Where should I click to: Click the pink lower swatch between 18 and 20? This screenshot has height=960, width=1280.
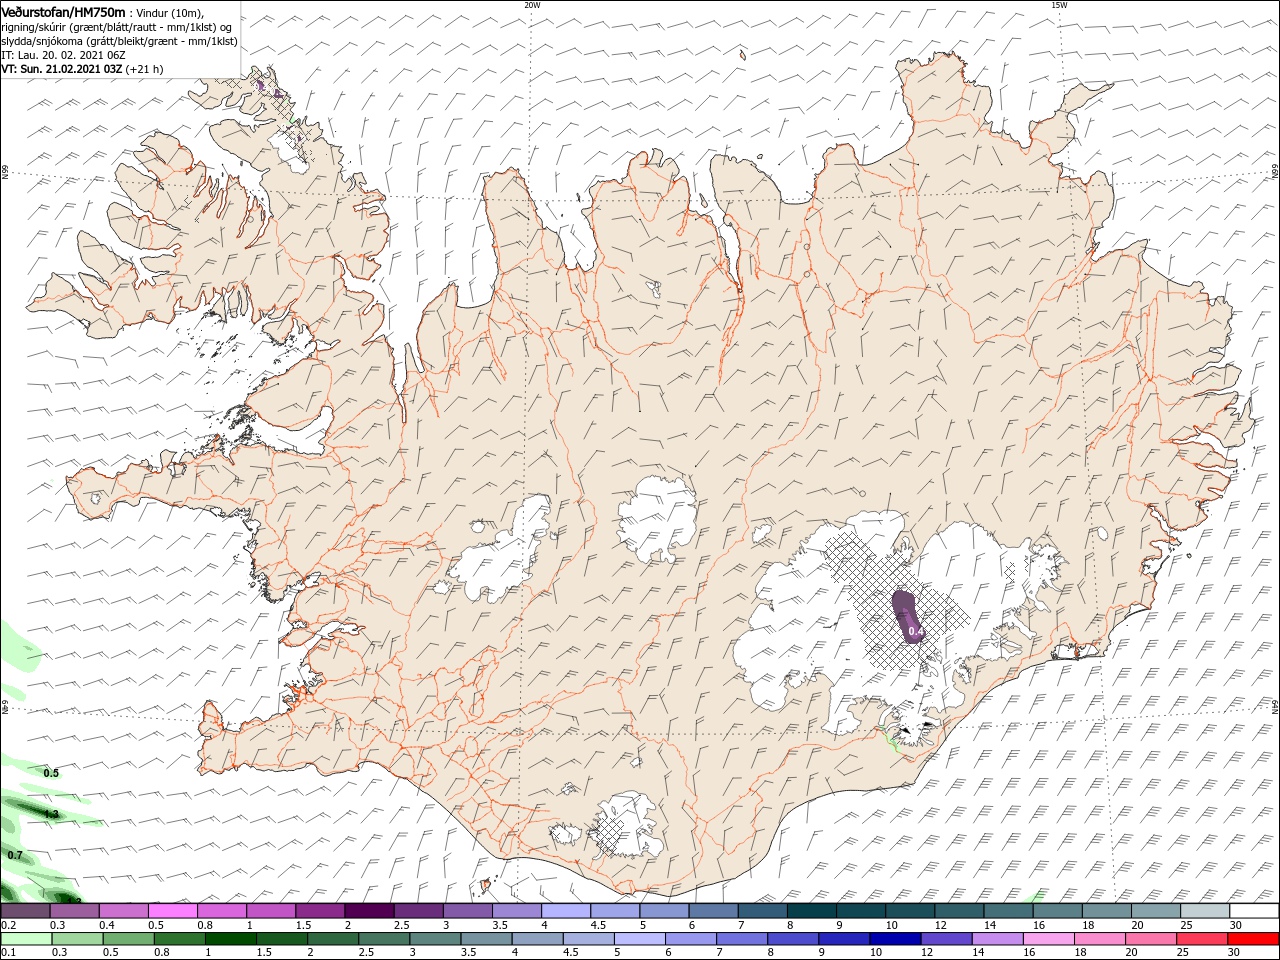point(1099,939)
